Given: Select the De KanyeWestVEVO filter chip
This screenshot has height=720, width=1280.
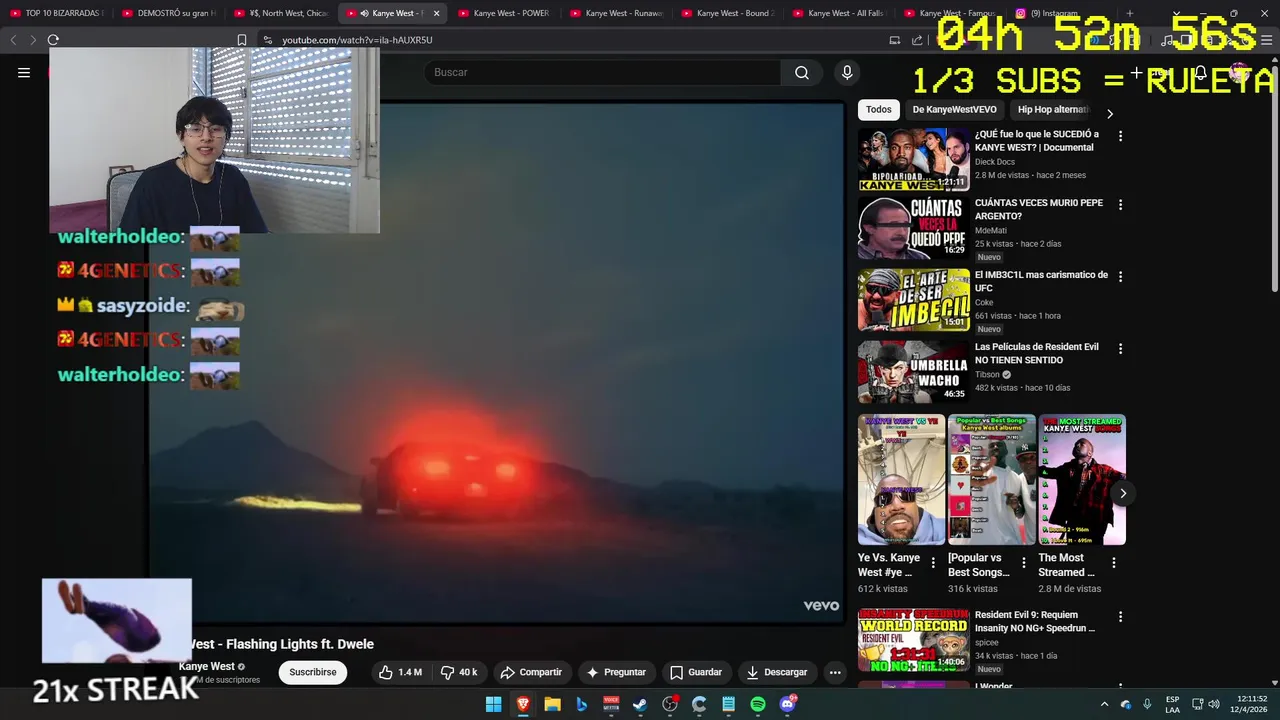Looking at the screenshot, I should click(x=954, y=109).
